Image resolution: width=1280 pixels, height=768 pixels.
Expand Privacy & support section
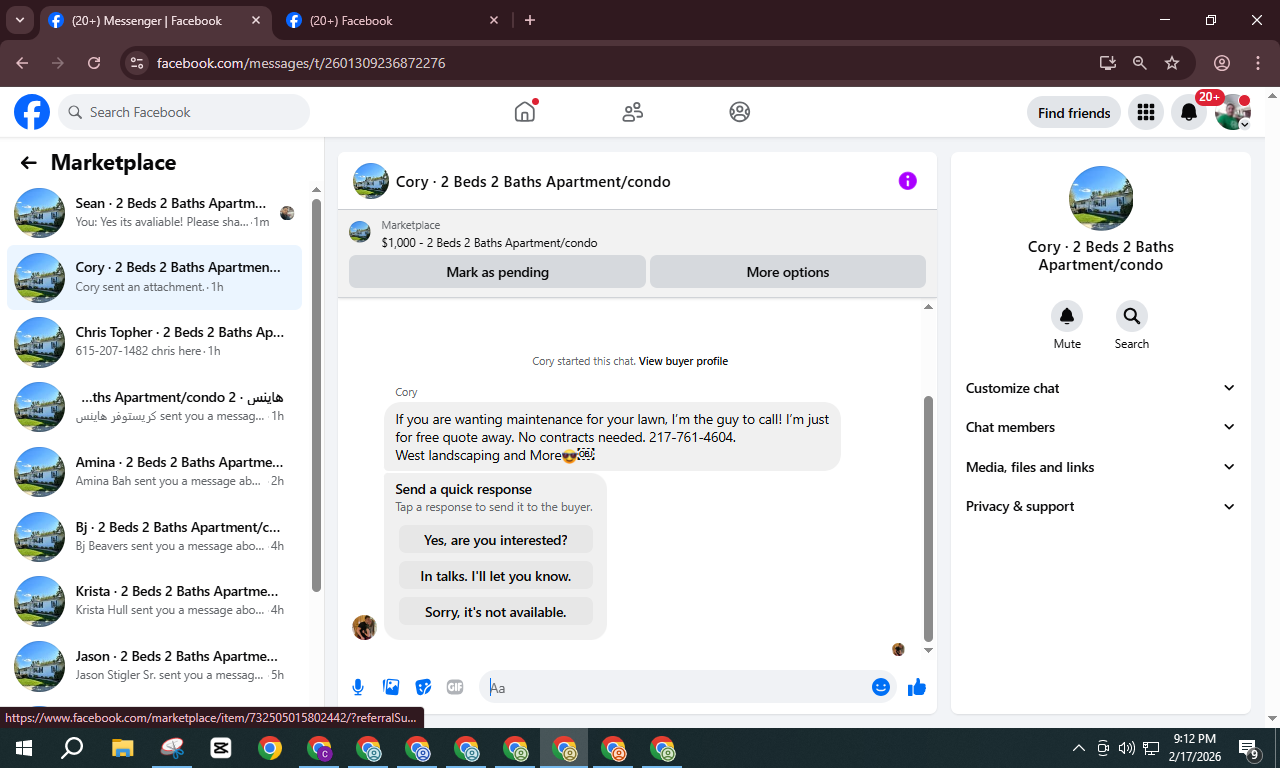[x=1100, y=506]
